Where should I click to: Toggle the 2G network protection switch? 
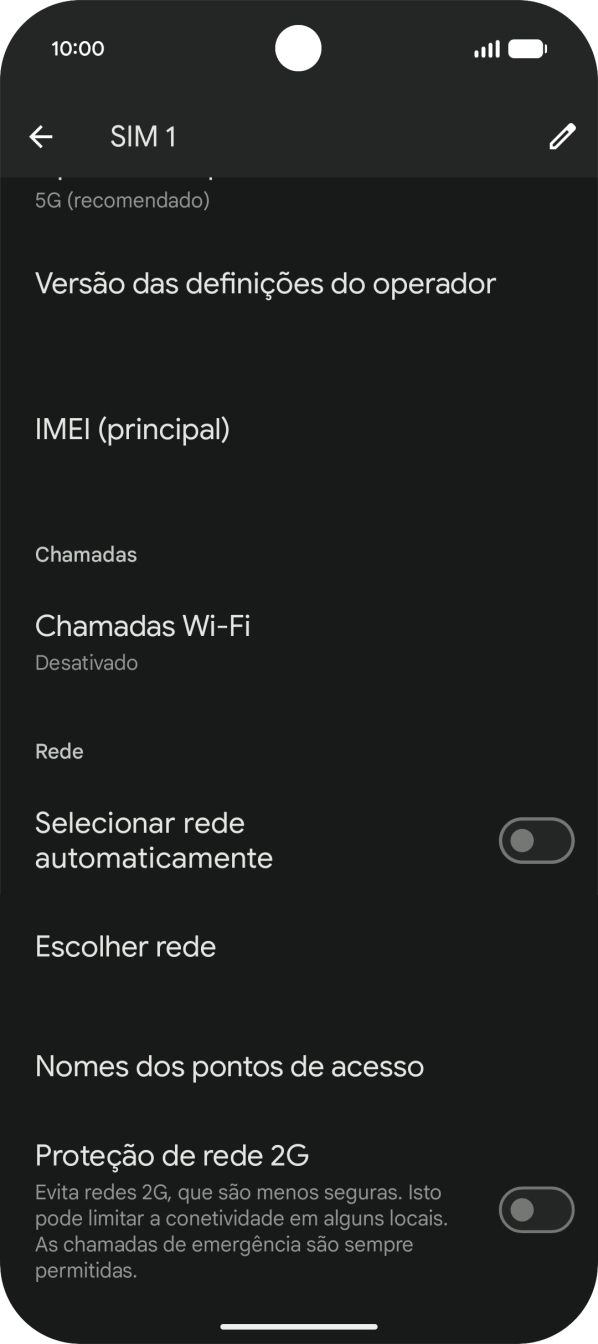[536, 1209]
